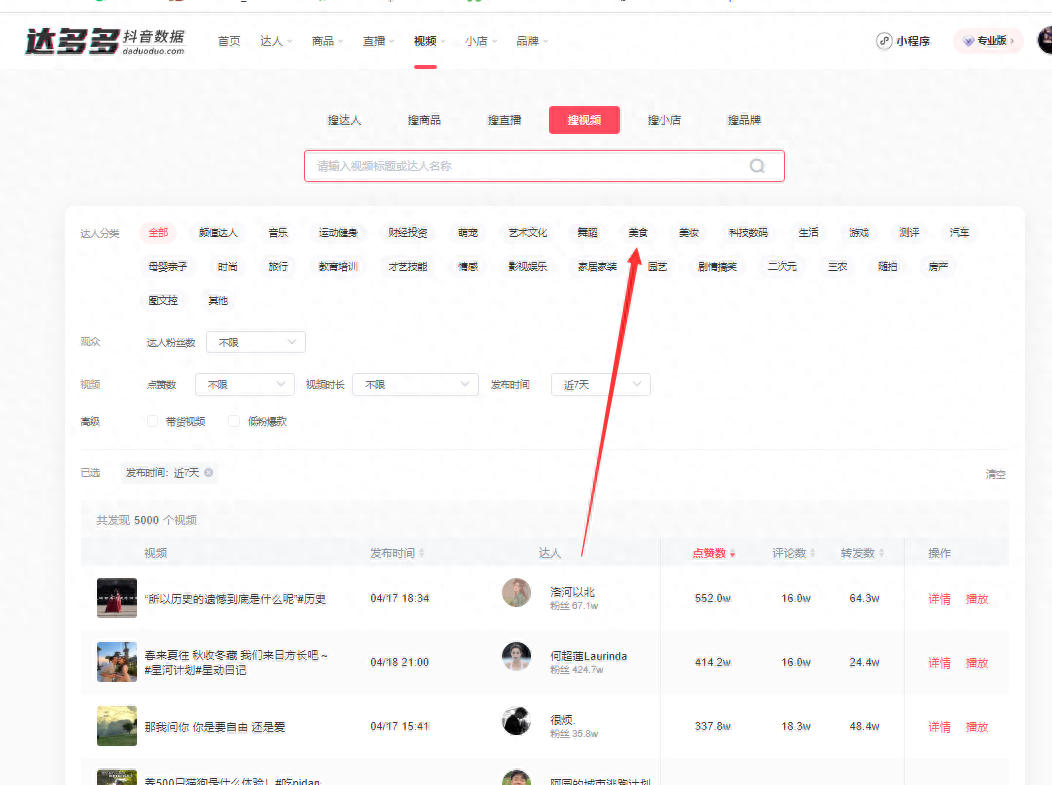Switch to the 搜直播 tab
The width and height of the screenshot is (1052, 785).
coord(504,119)
